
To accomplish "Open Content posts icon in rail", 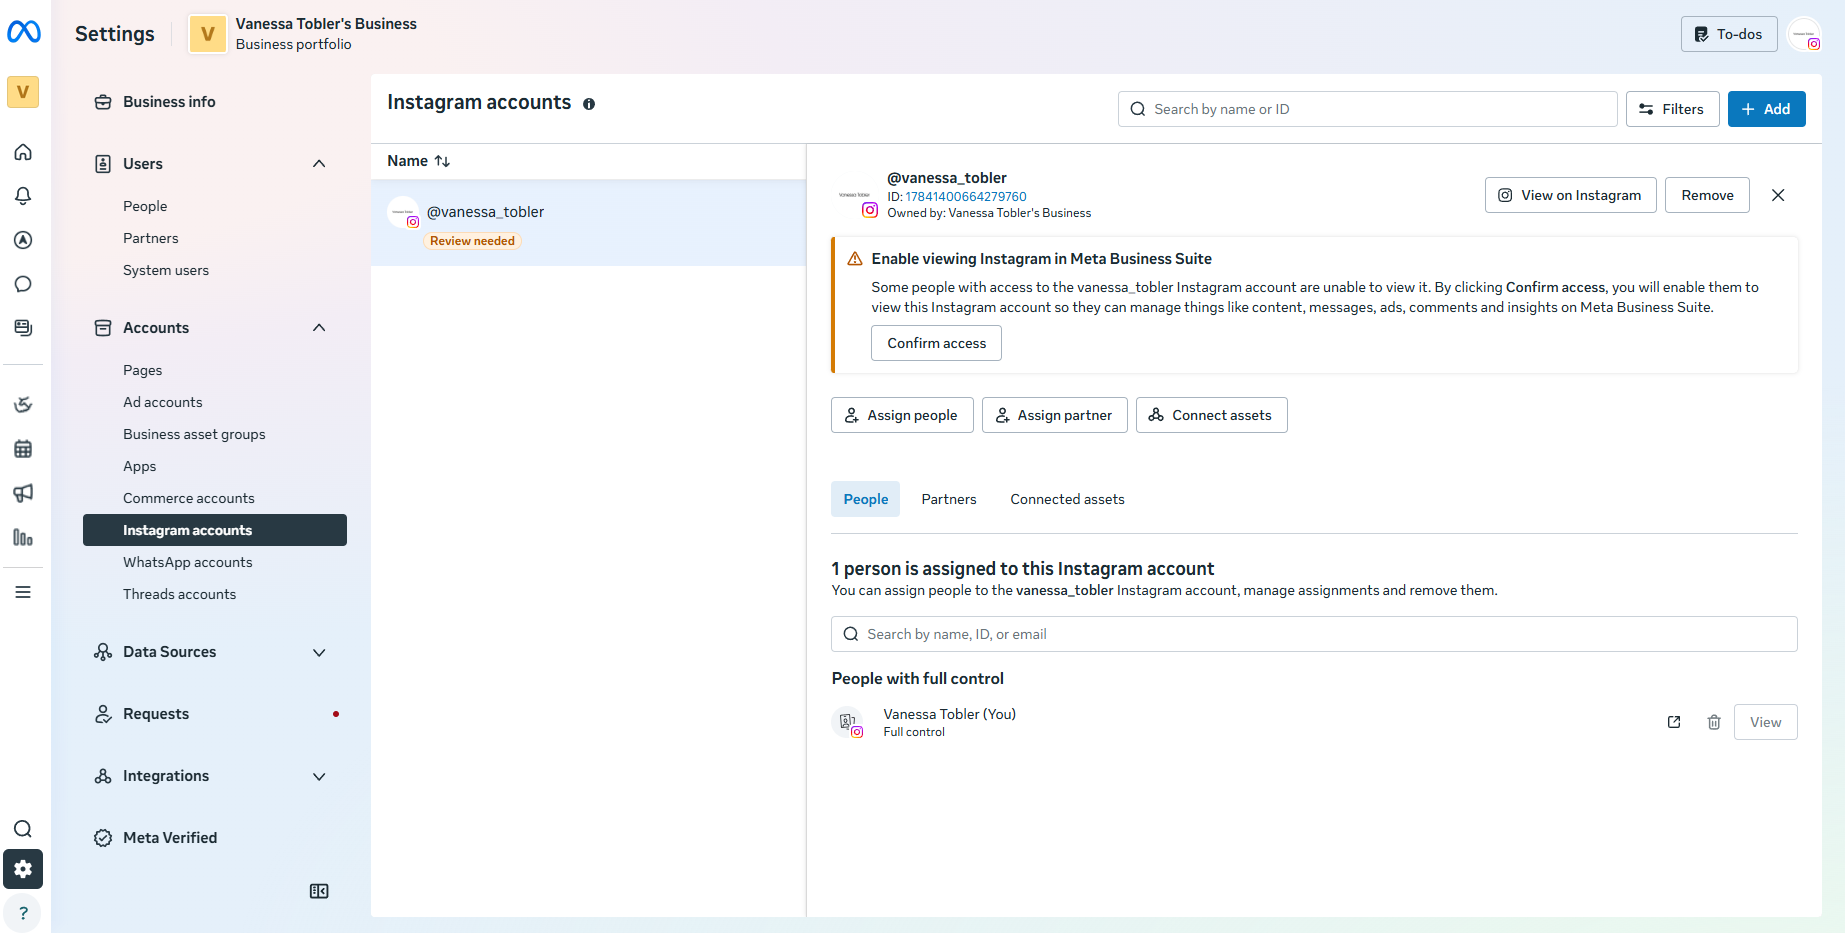I will point(23,328).
